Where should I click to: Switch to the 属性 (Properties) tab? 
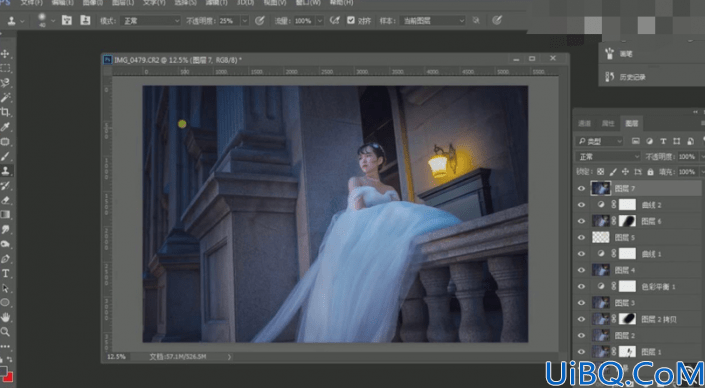[608, 123]
